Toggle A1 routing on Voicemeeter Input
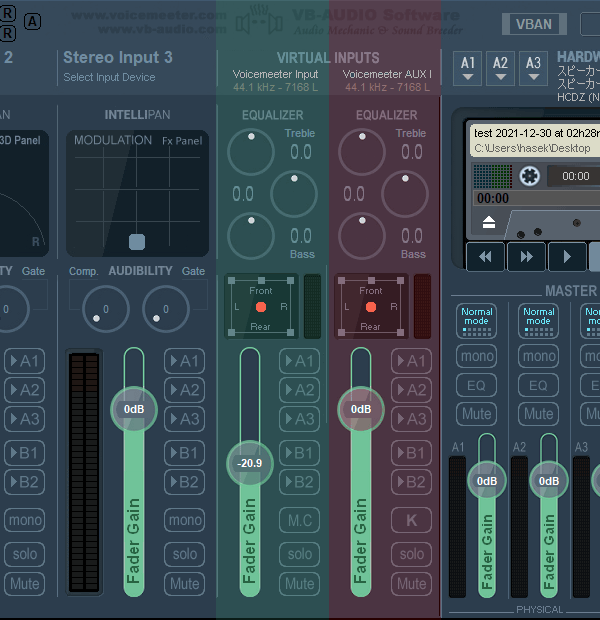The image size is (600, 620). tap(299, 361)
